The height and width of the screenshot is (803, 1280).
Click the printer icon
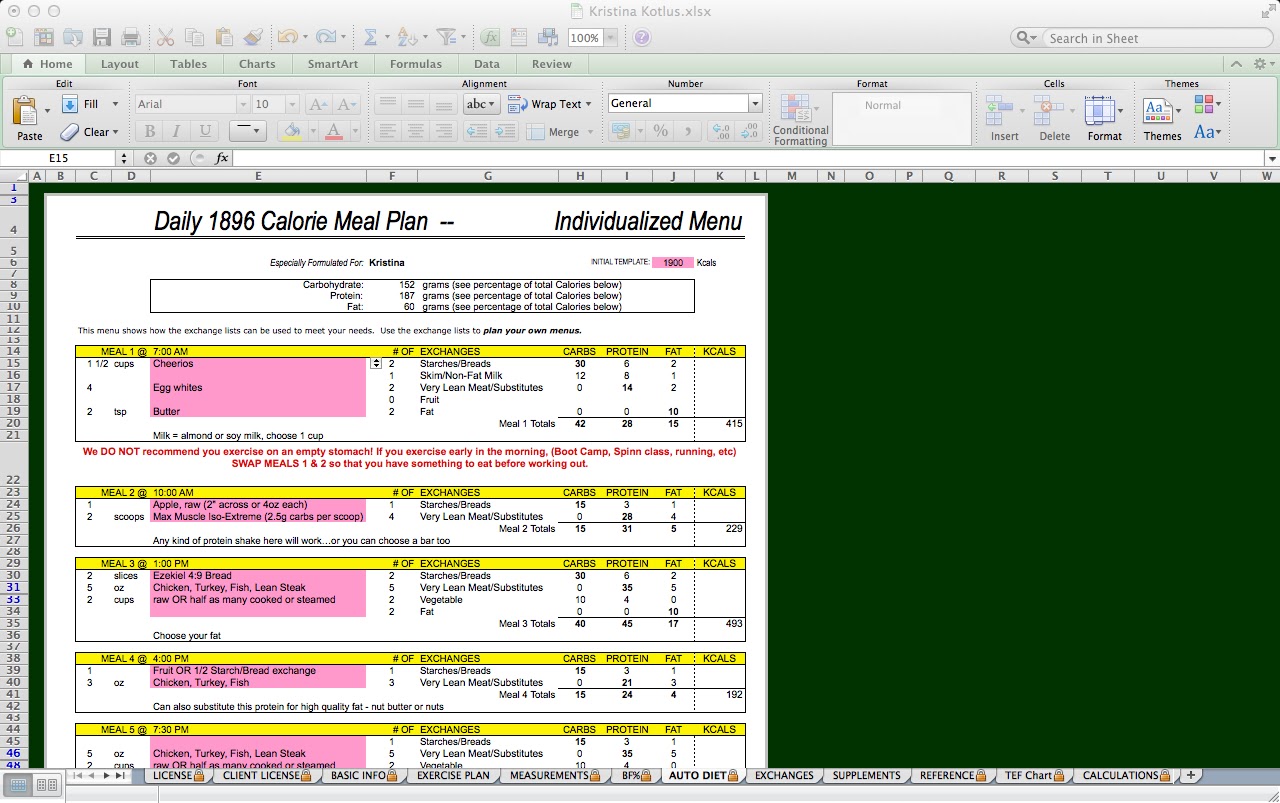coord(130,37)
